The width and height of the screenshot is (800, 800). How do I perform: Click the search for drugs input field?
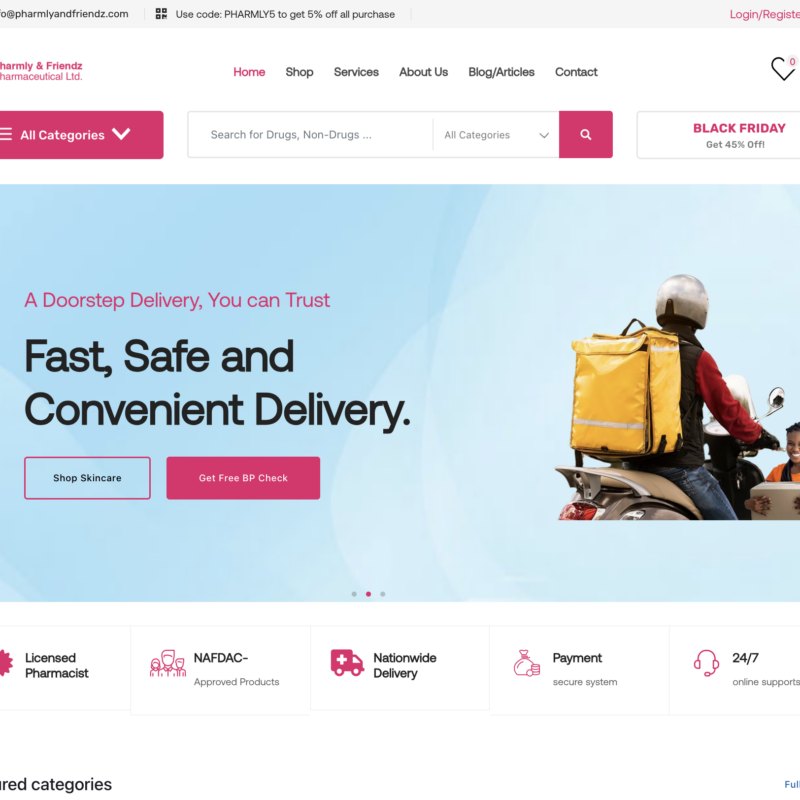coord(311,135)
